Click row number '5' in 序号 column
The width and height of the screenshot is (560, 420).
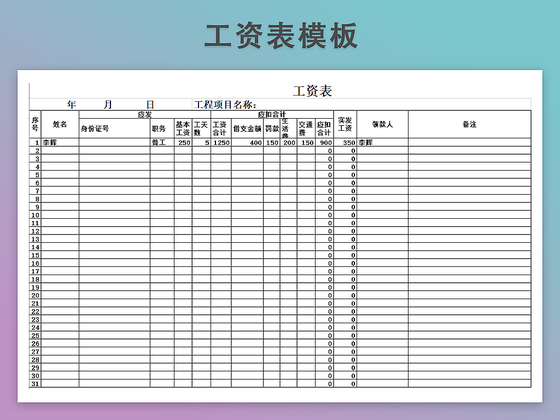37,175
